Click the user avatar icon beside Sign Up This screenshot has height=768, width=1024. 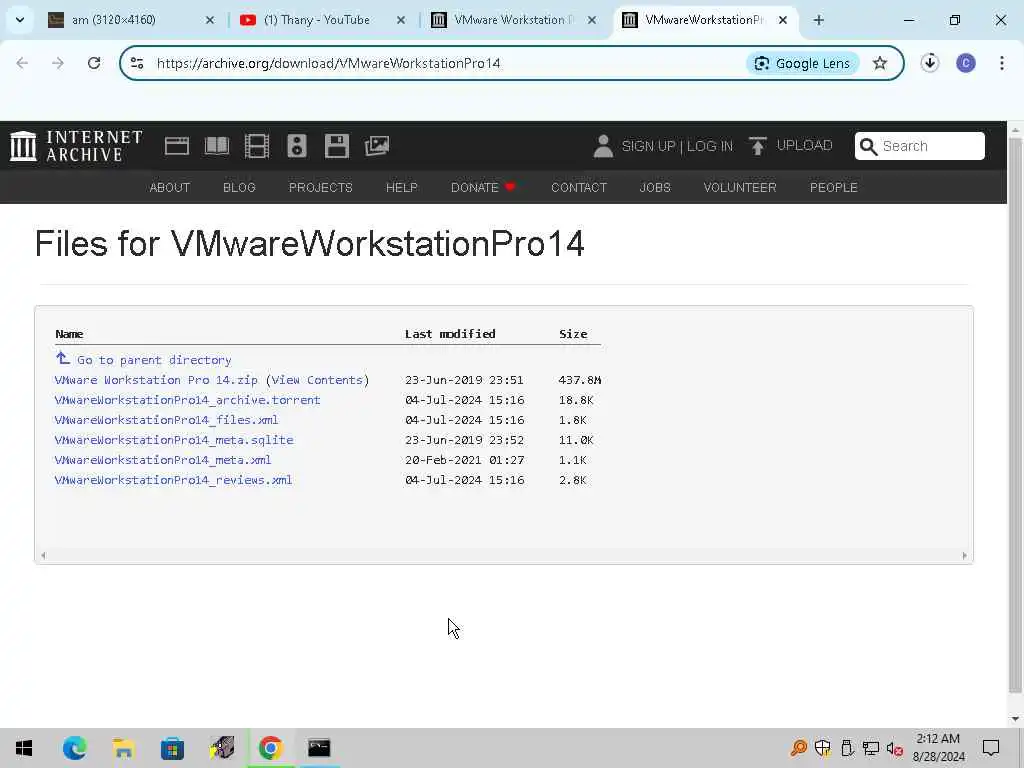coord(603,146)
